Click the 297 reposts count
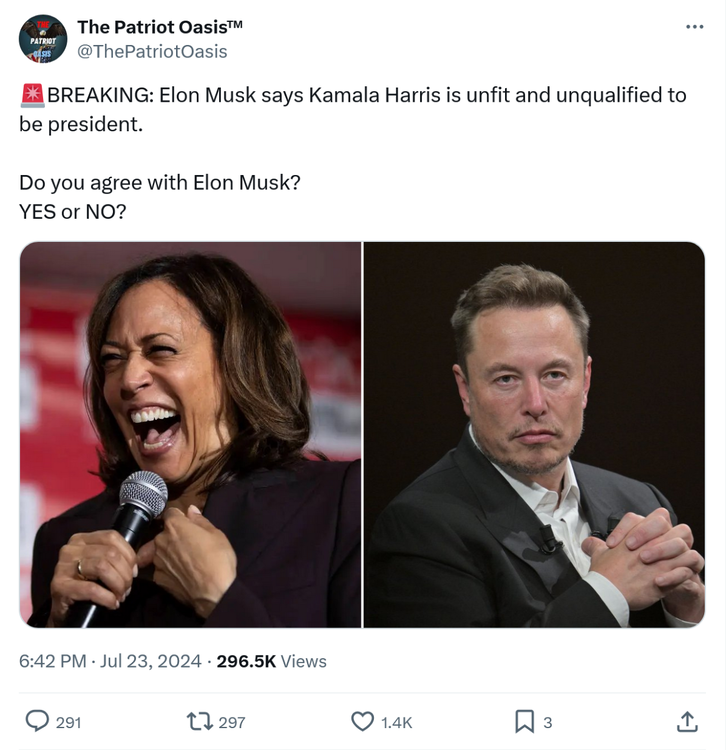 pos(231,722)
